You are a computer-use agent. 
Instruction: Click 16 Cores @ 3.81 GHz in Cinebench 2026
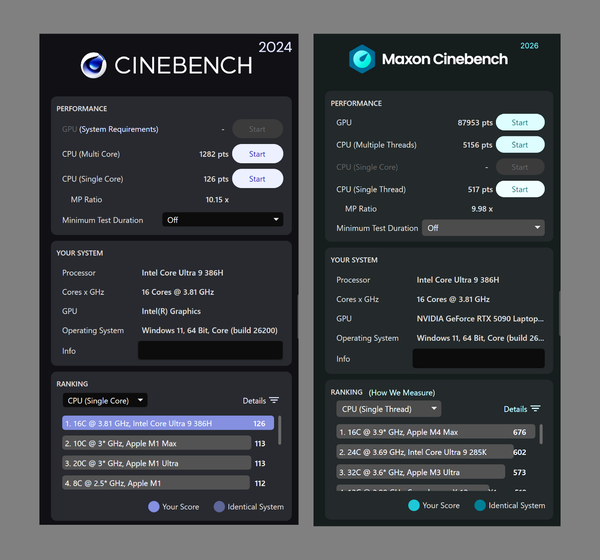[x=453, y=299]
